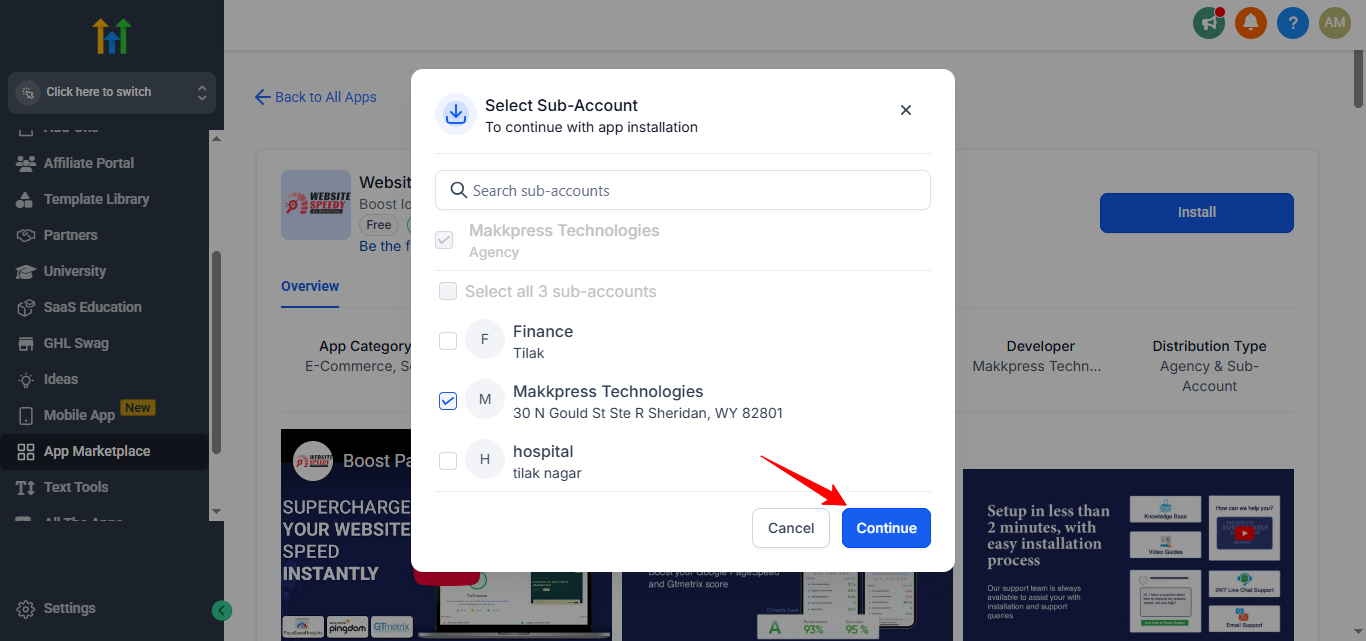Click the sidebar vertical scrollbar thumb
This screenshot has width=1366, height=641.
point(216,352)
